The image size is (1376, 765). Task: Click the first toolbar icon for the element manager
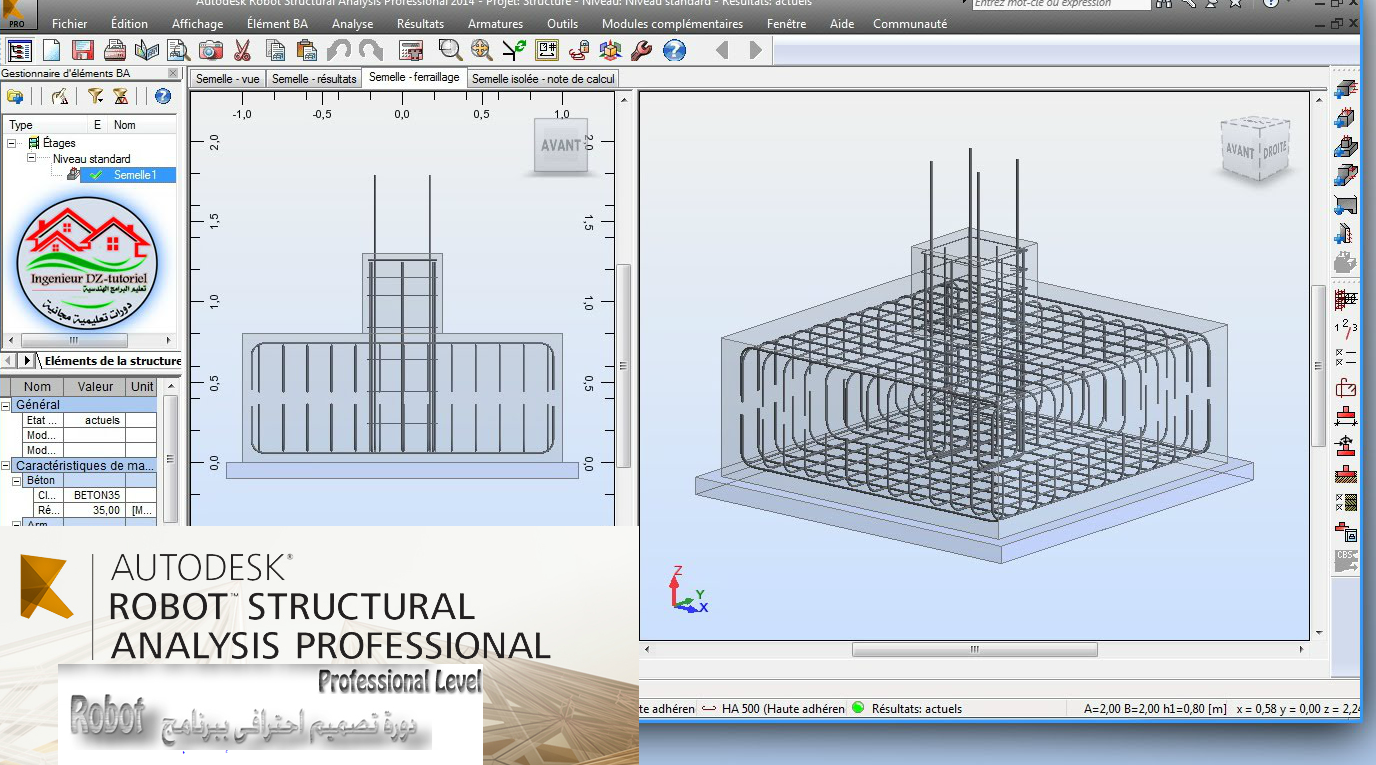[x=20, y=50]
